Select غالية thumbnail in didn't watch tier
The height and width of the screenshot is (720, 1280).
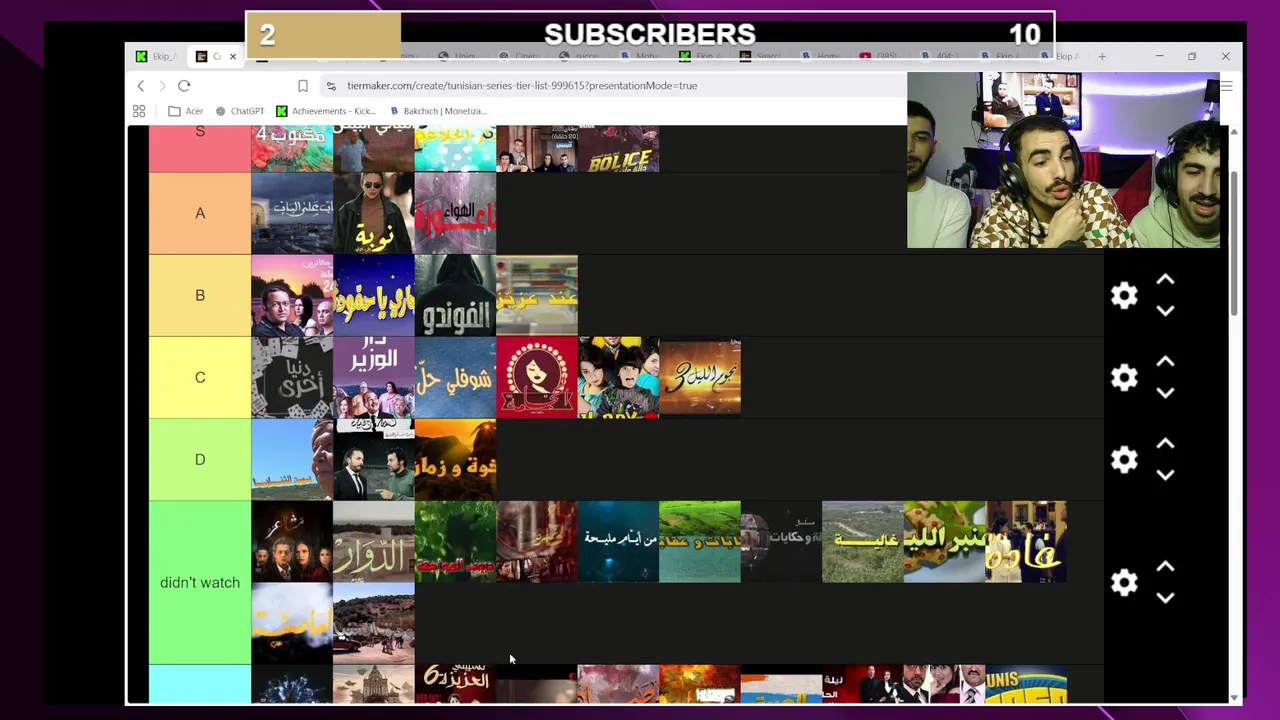(x=863, y=541)
